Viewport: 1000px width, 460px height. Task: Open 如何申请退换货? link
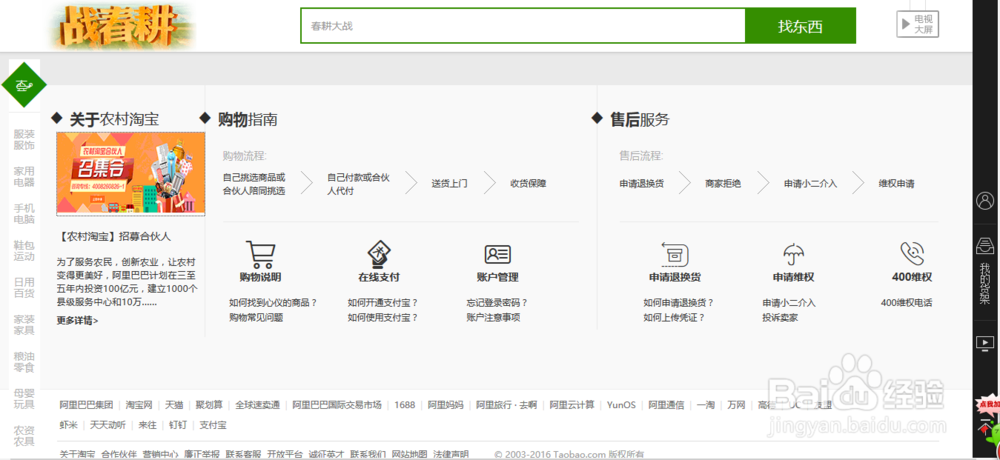tap(679, 302)
